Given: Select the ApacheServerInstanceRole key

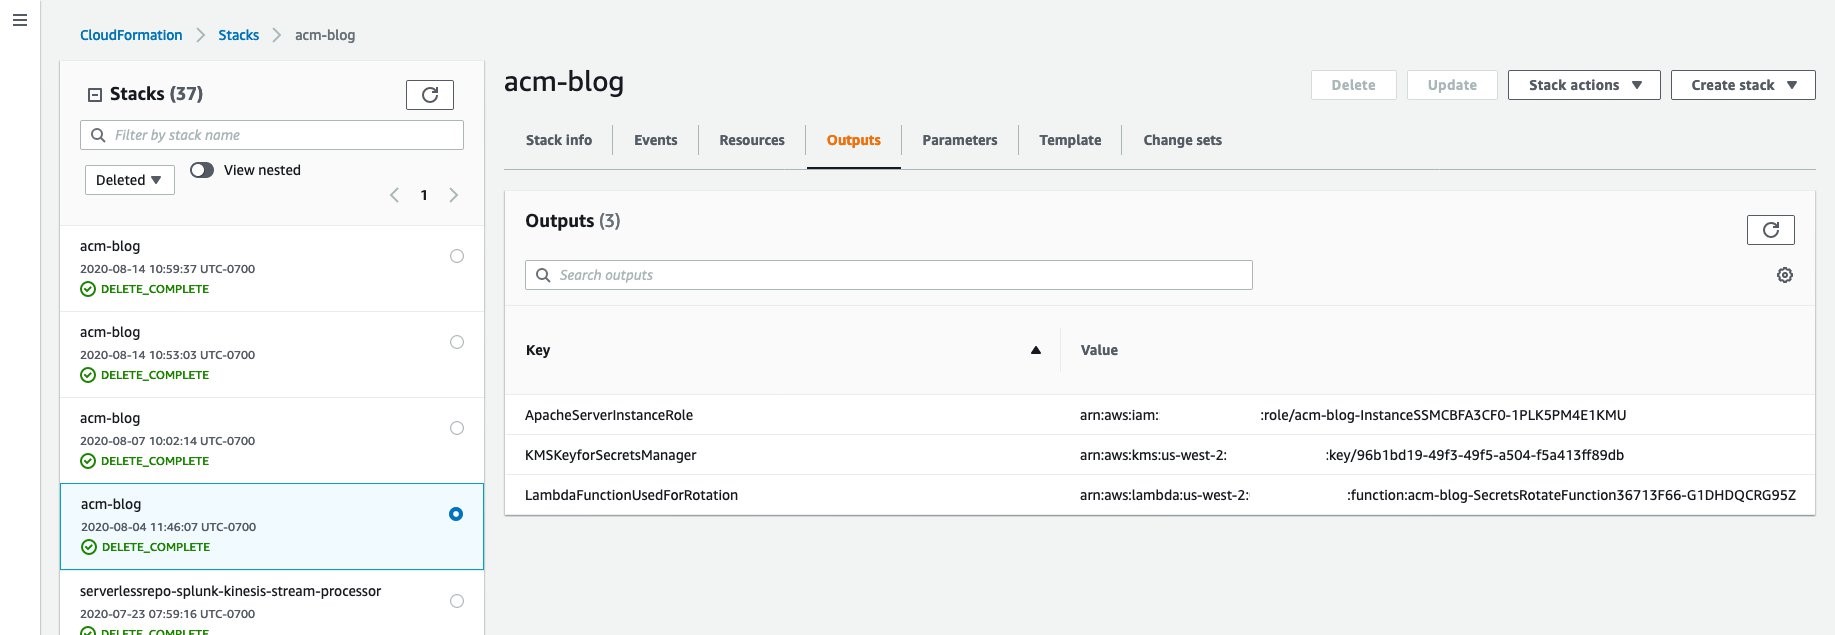Looking at the screenshot, I should click(609, 415).
